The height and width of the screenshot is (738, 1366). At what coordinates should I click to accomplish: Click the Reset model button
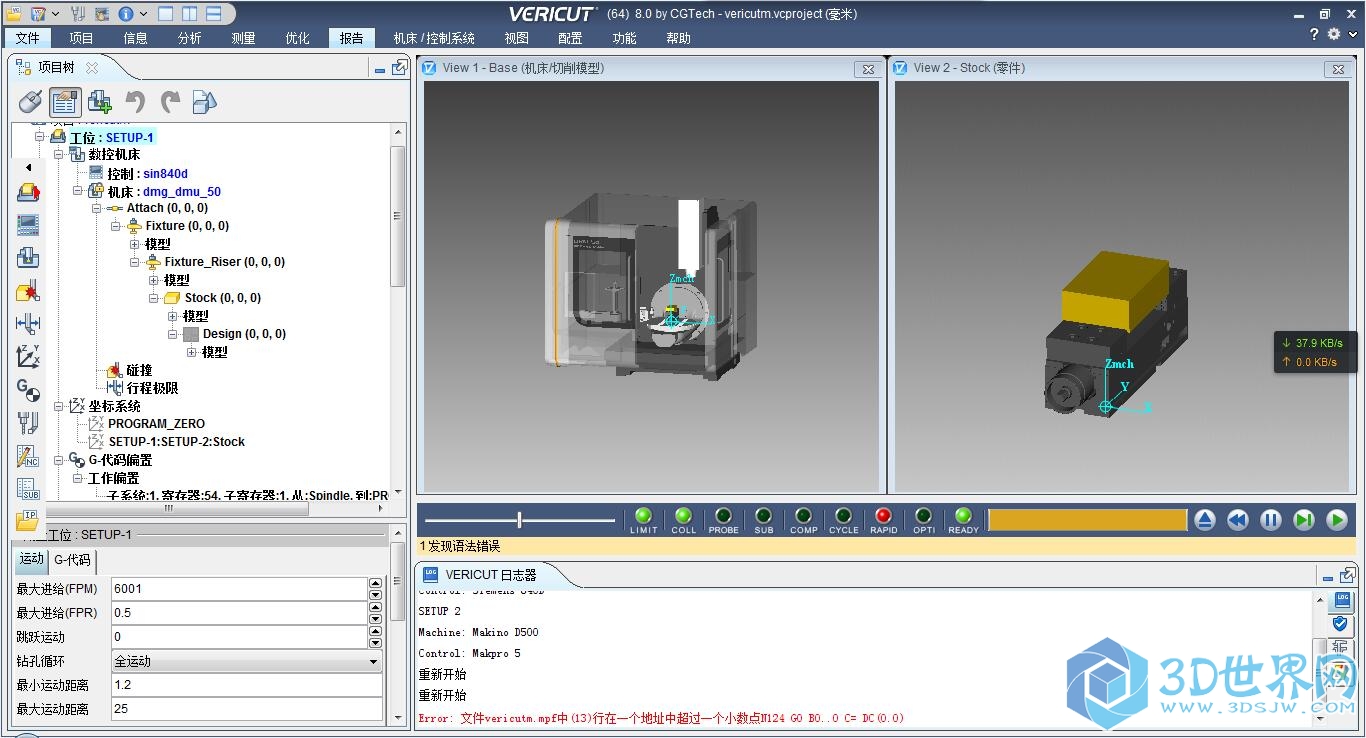pyautogui.click(x=1205, y=520)
